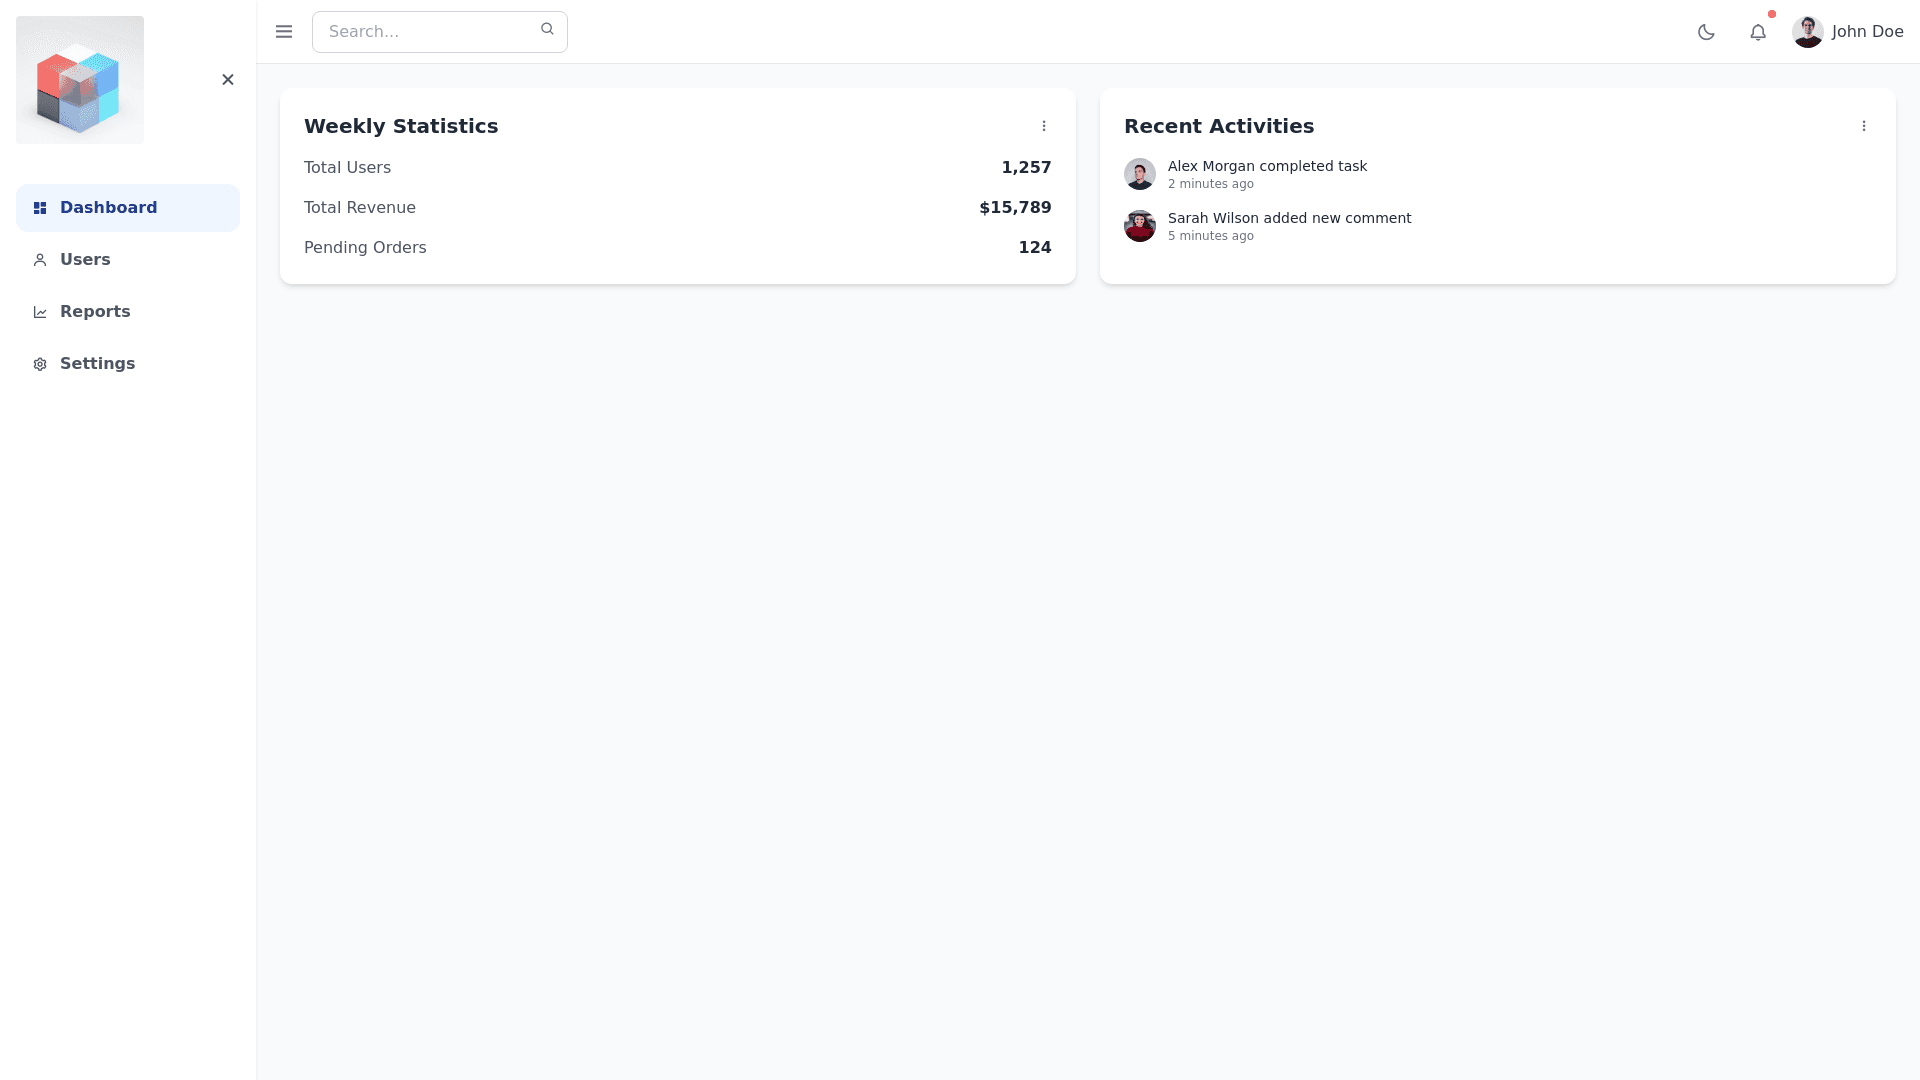Viewport: 1920px width, 1080px height.
Task: Toggle dark mode with moon icon
Action: click(1706, 32)
